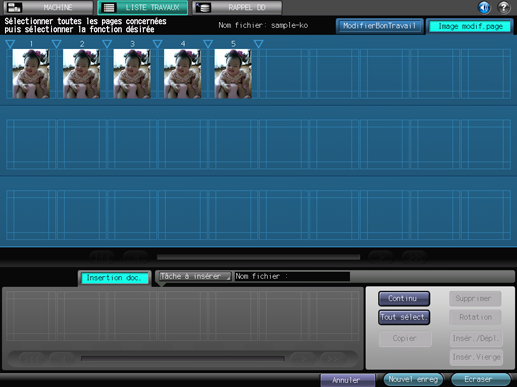
Task: Click insertion triangle marker before page 1
Action: [10, 44]
